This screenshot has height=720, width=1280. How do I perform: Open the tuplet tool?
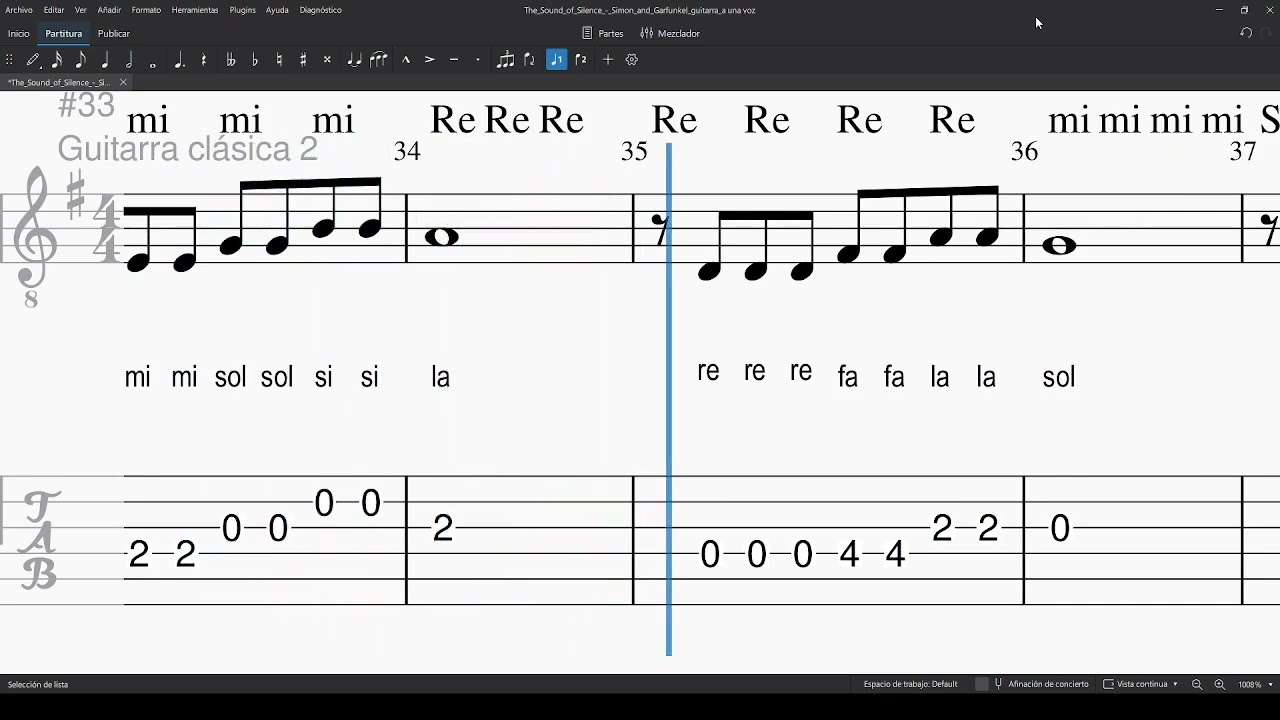505,60
